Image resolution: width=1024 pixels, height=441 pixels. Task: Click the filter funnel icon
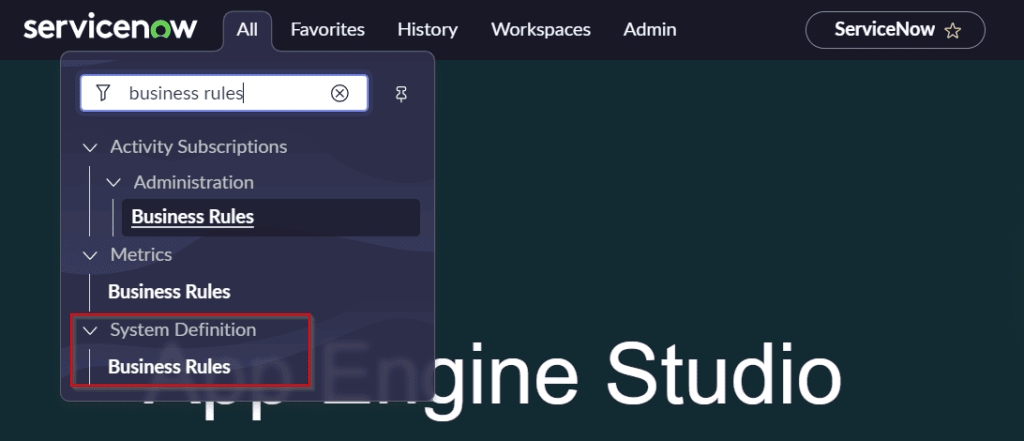point(103,93)
